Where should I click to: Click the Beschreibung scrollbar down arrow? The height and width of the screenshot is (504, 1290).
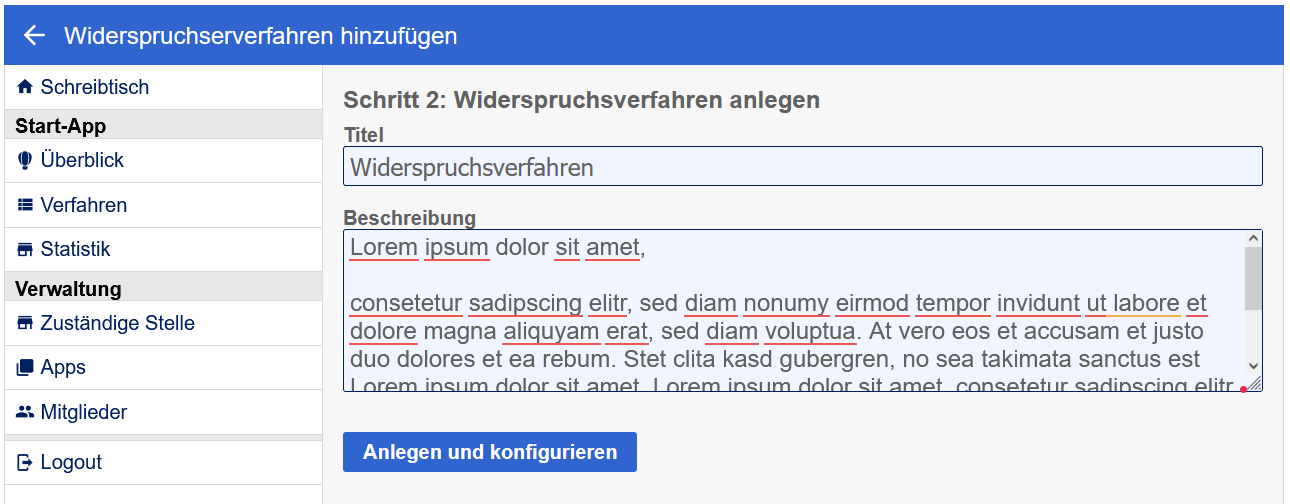click(x=1253, y=367)
